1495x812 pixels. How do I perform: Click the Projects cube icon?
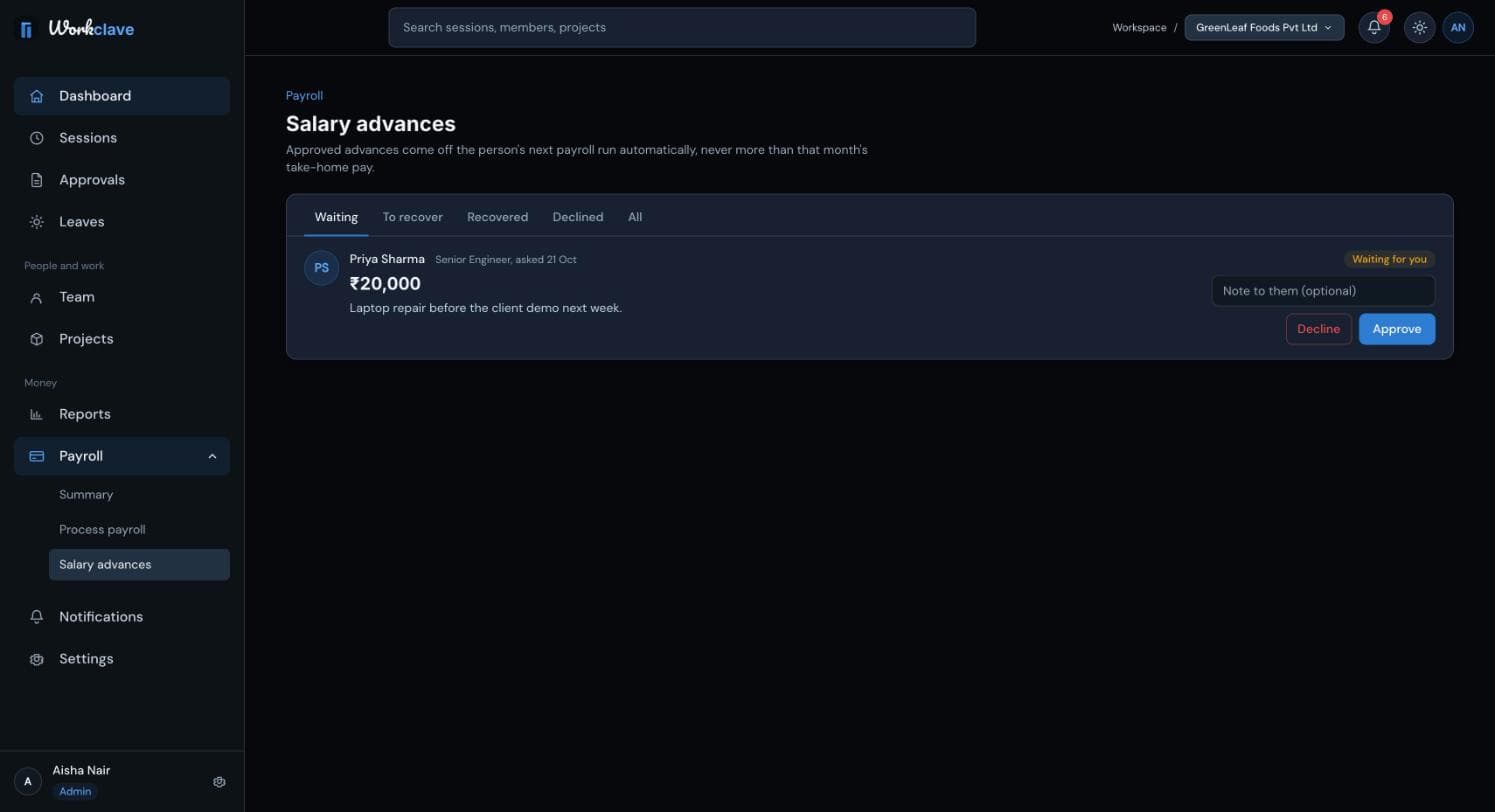[x=37, y=339]
